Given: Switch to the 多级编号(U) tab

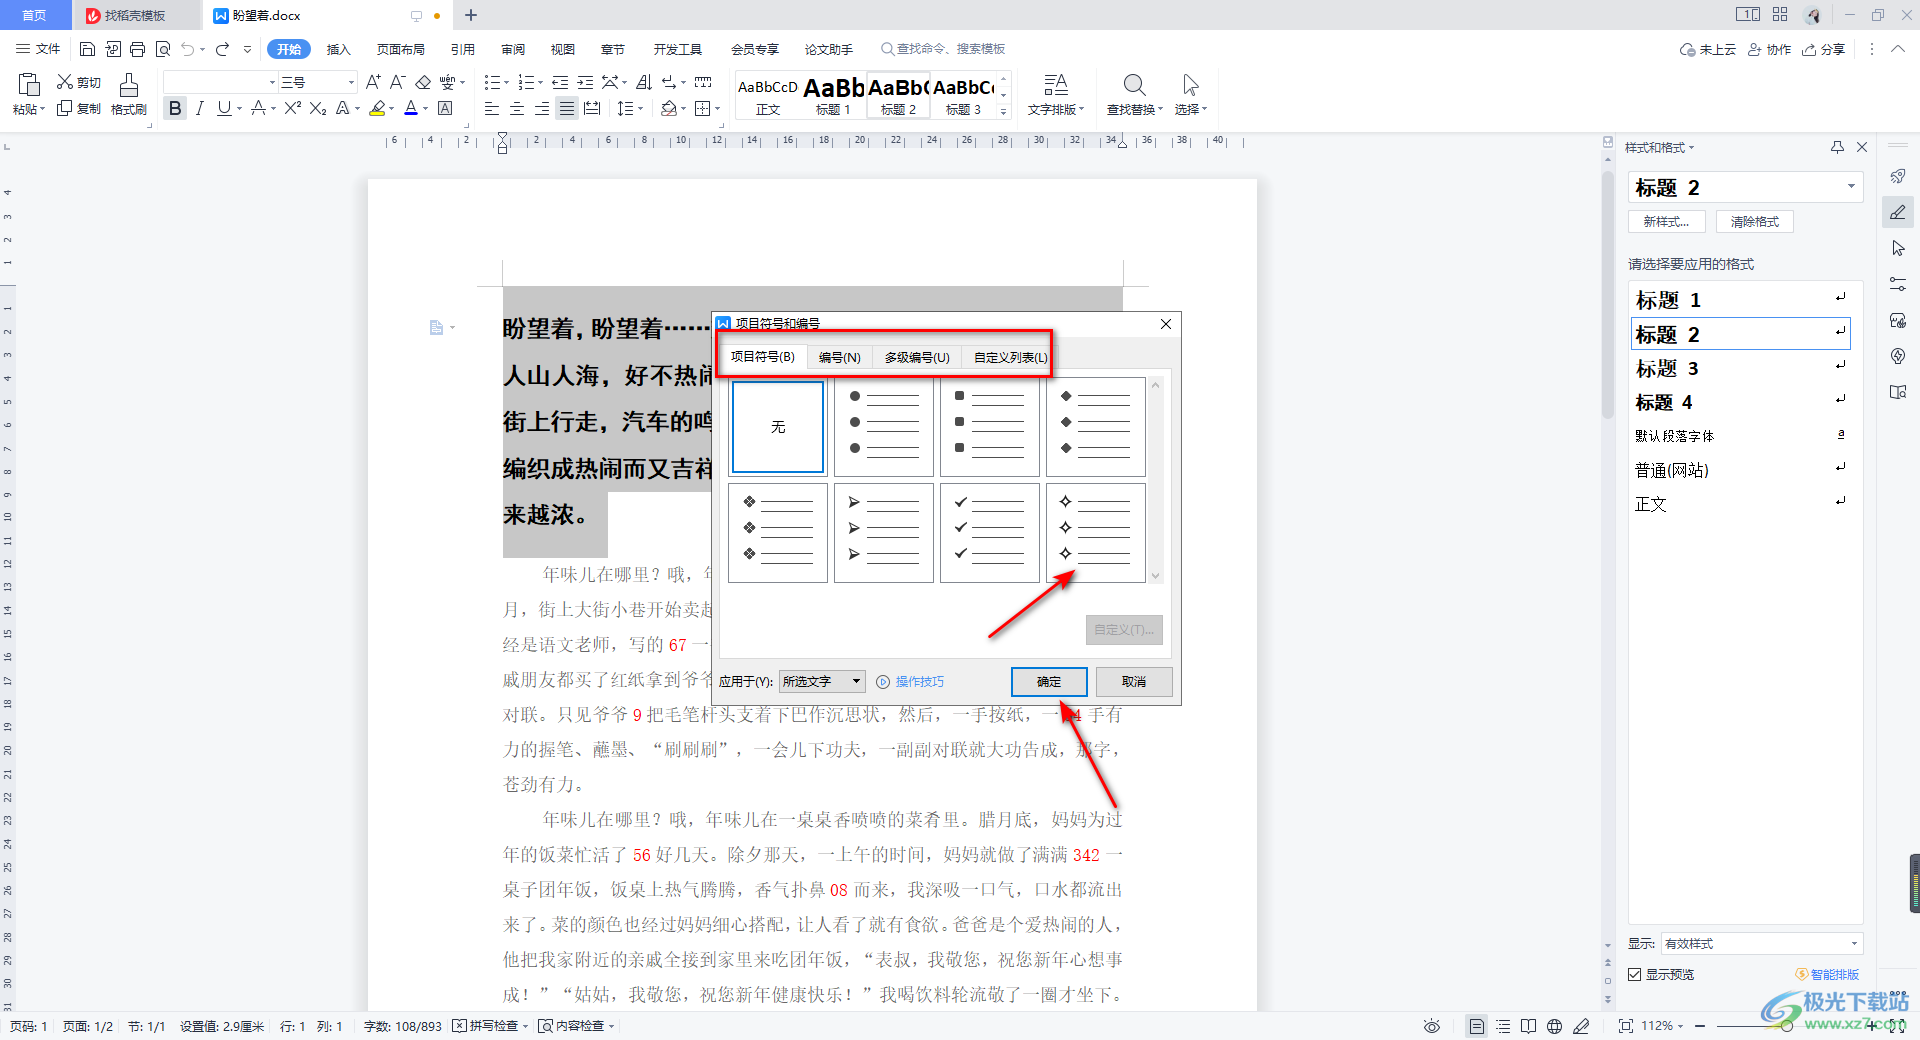Looking at the screenshot, I should [x=917, y=357].
